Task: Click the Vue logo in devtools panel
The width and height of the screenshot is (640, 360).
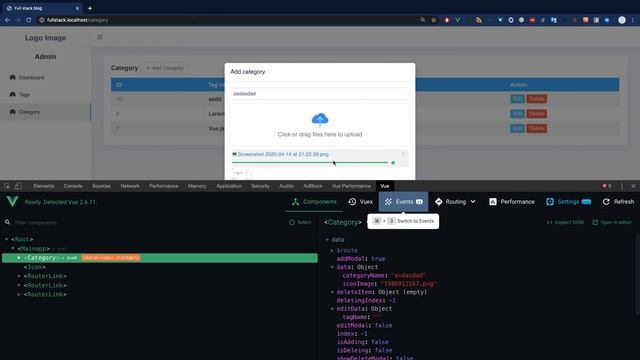Action: click(x=12, y=202)
